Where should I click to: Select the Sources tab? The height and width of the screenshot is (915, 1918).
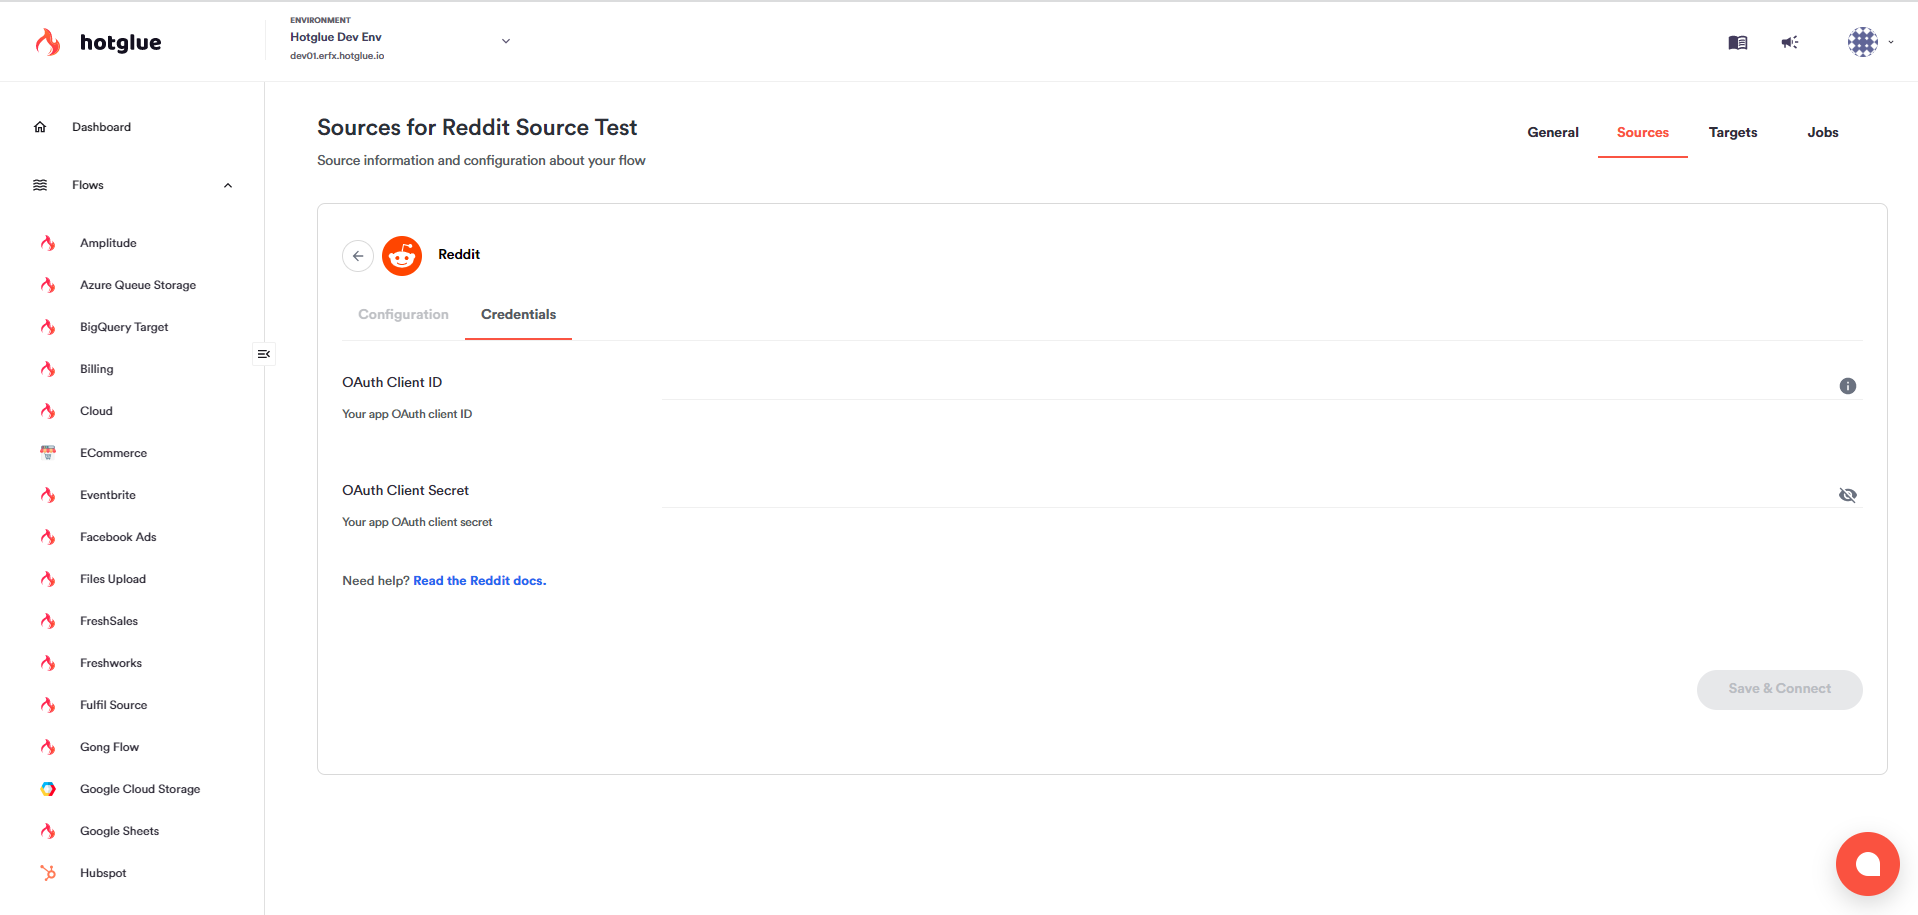pos(1643,133)
